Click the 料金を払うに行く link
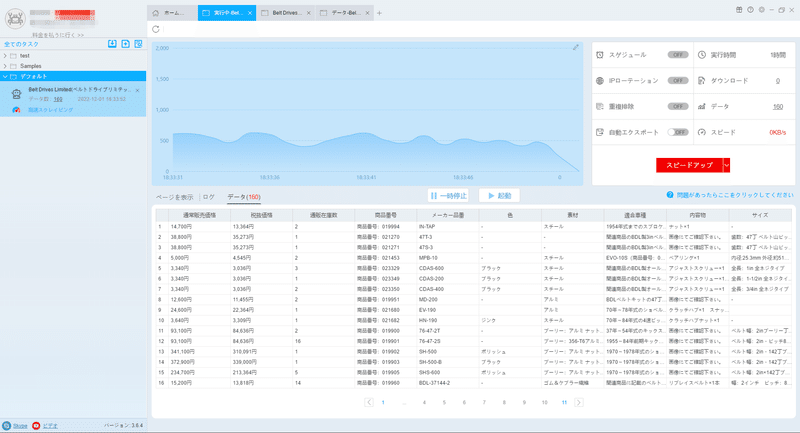 click(58, 35)
